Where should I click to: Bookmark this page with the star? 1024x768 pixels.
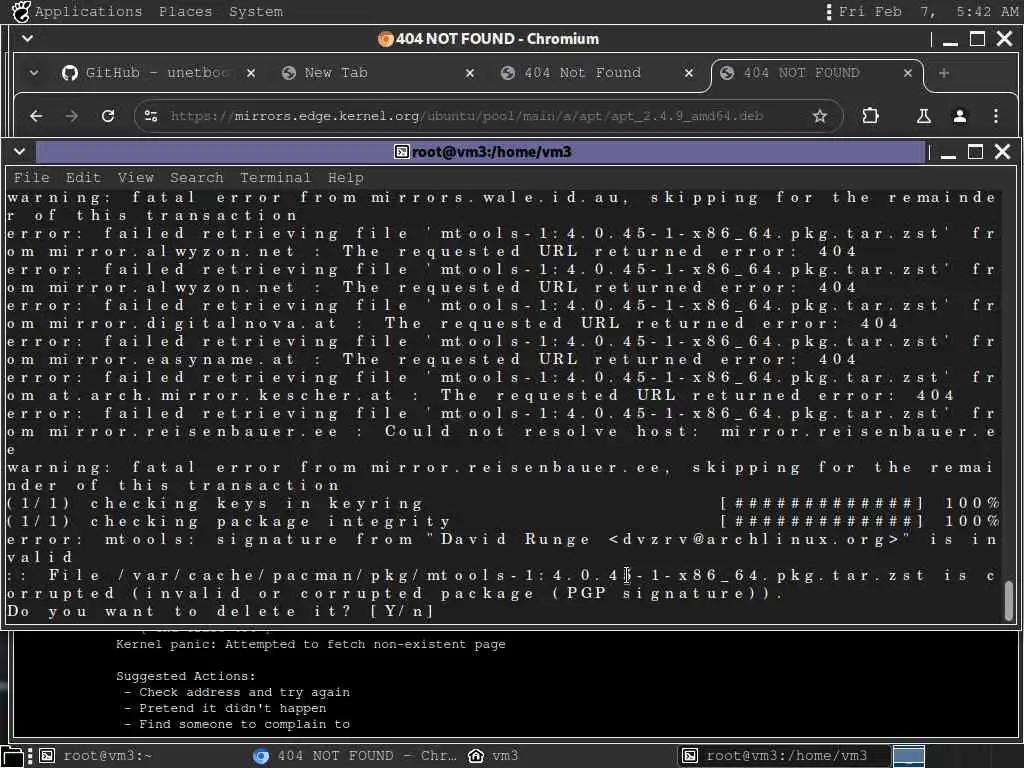tap(820, 116)
